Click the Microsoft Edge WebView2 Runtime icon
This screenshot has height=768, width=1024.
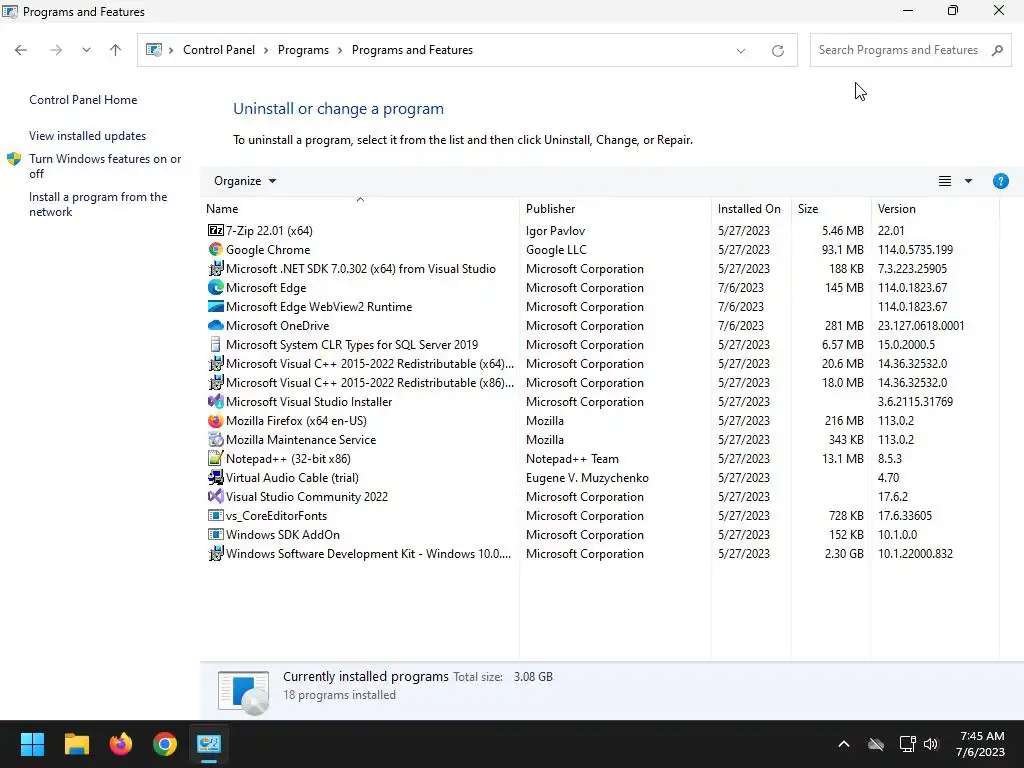click(216, 306)
